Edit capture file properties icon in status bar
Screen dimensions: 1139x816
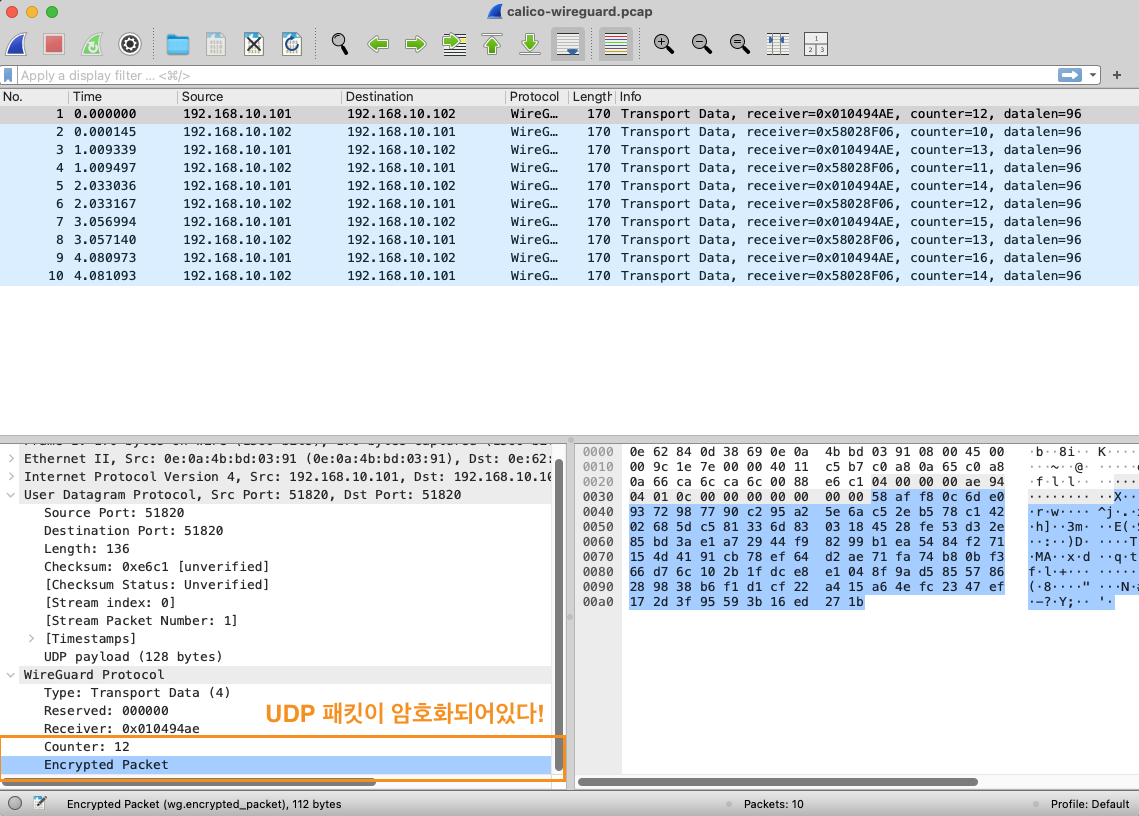tap(40, 803)
